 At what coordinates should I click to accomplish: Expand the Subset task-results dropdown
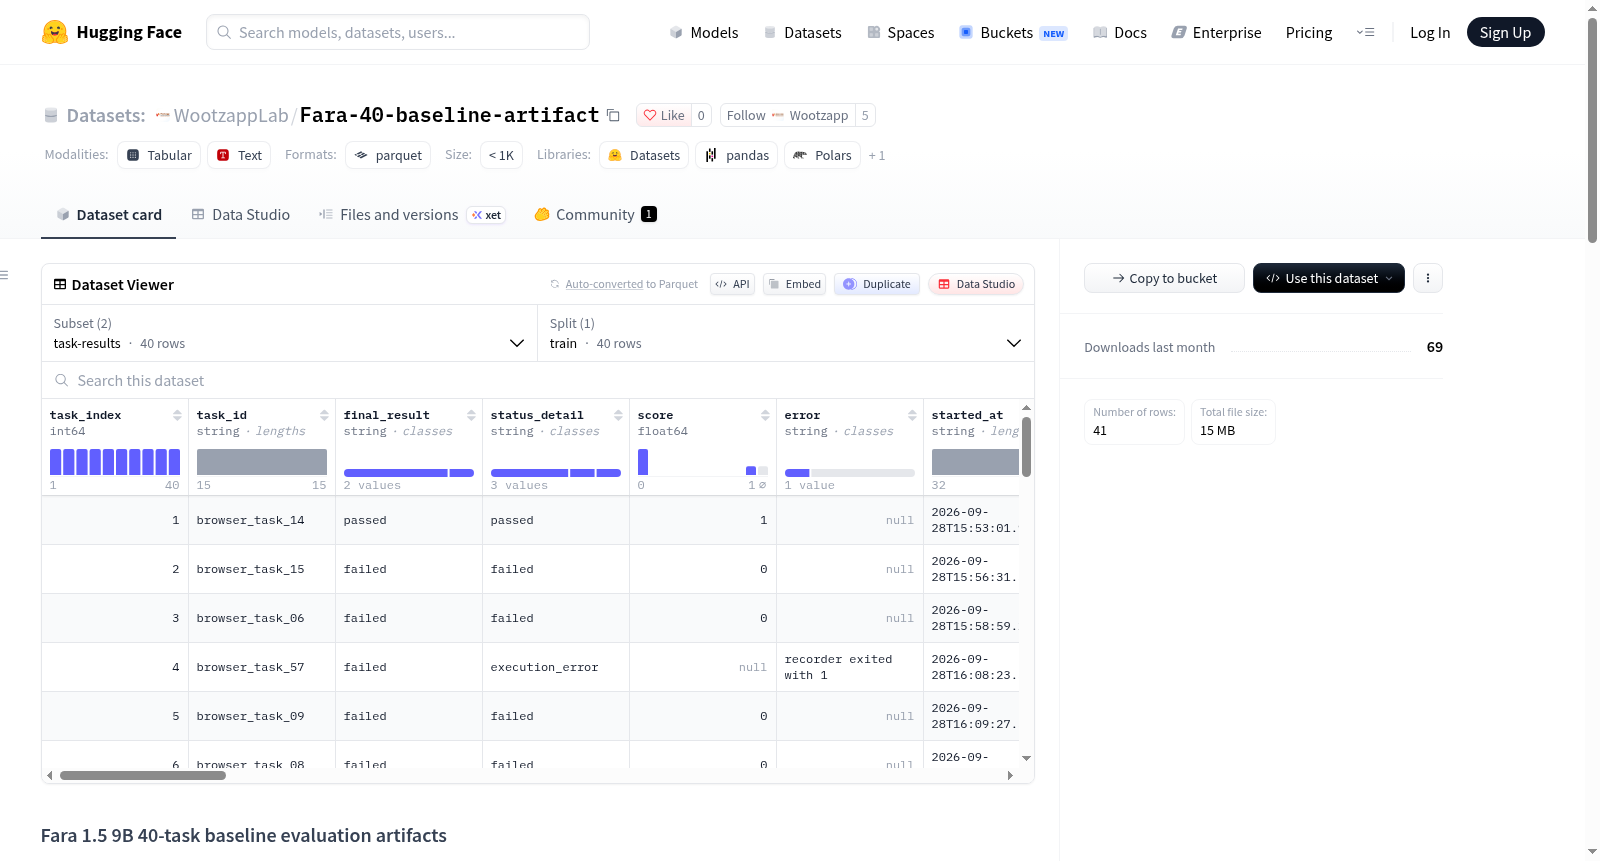tap(289, 333)
